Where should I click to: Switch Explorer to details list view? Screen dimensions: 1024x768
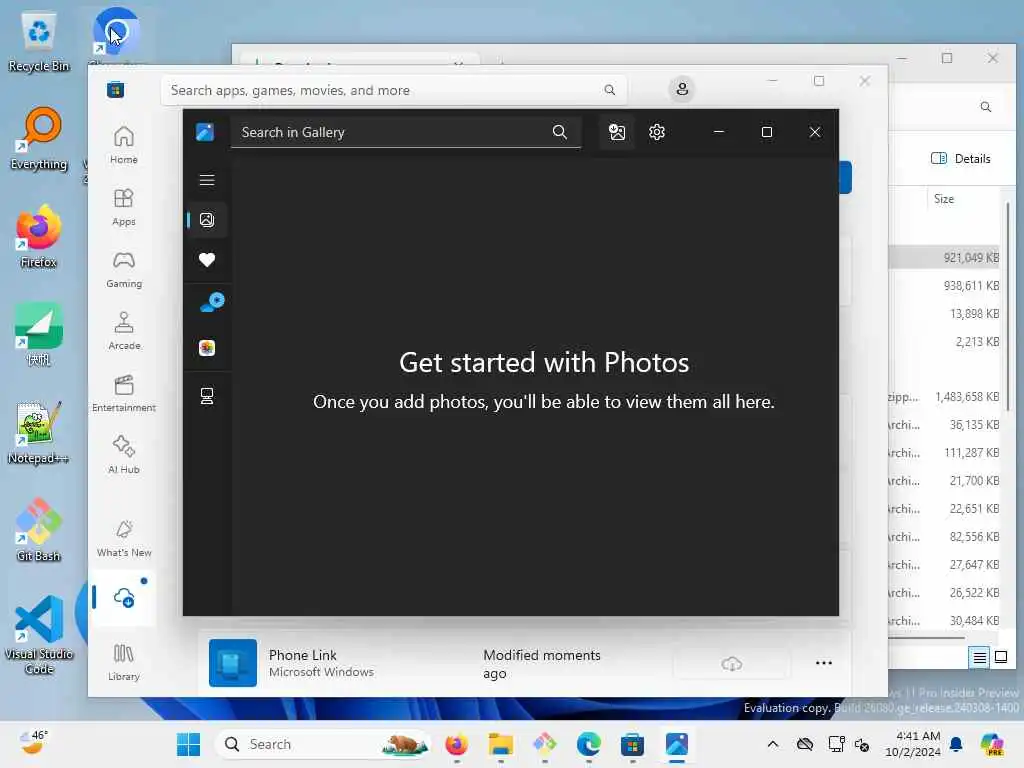pos(979,657)
